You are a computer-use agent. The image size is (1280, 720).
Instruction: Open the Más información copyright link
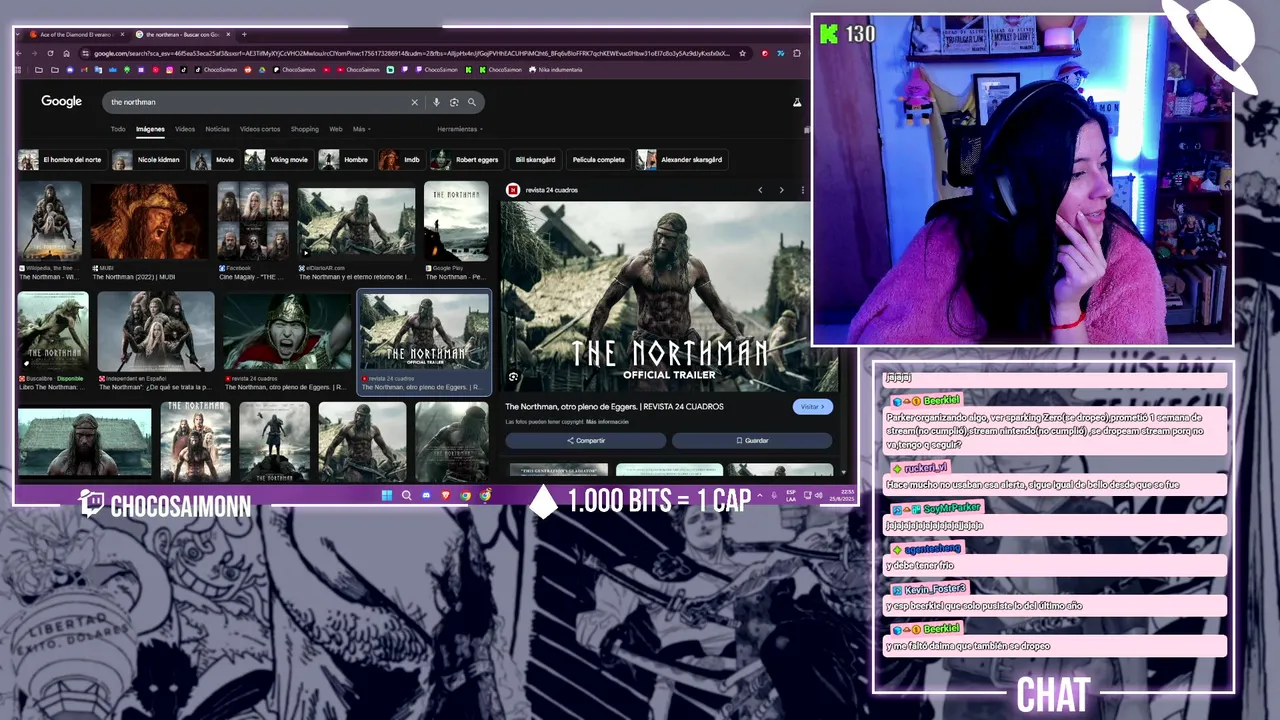point(607,422)
